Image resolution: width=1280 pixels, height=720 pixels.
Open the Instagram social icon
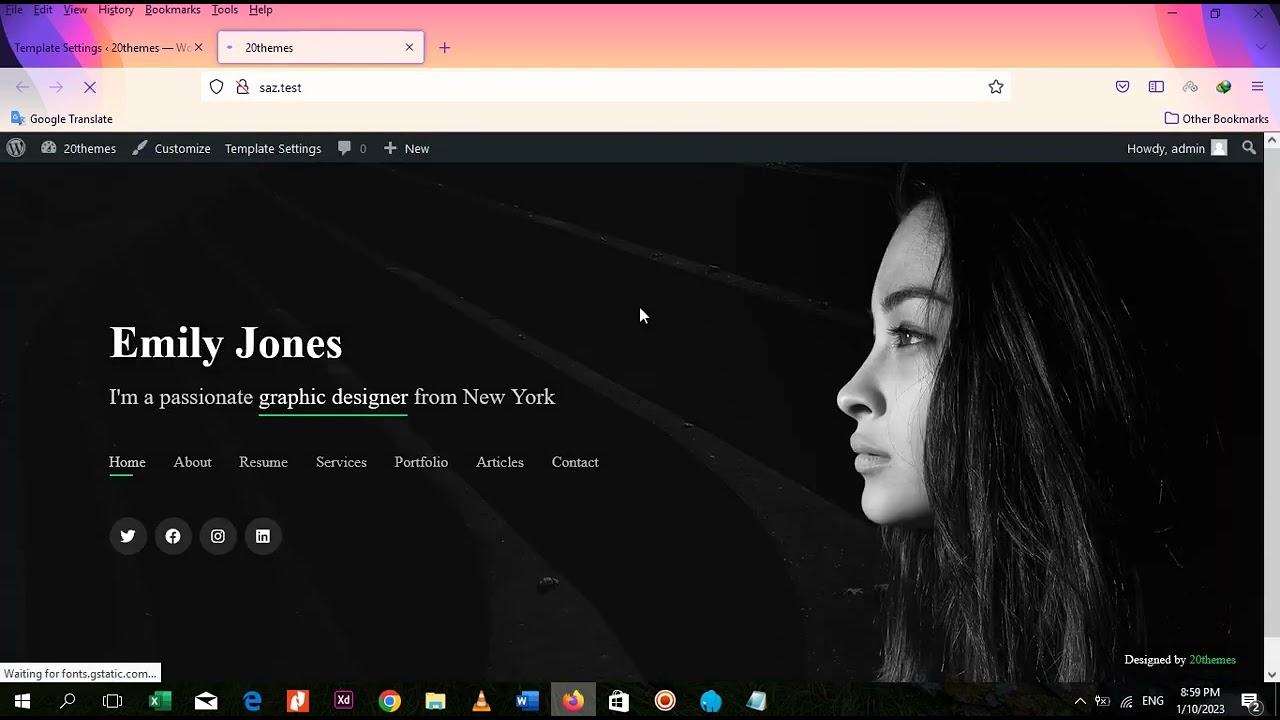[218, 536]
